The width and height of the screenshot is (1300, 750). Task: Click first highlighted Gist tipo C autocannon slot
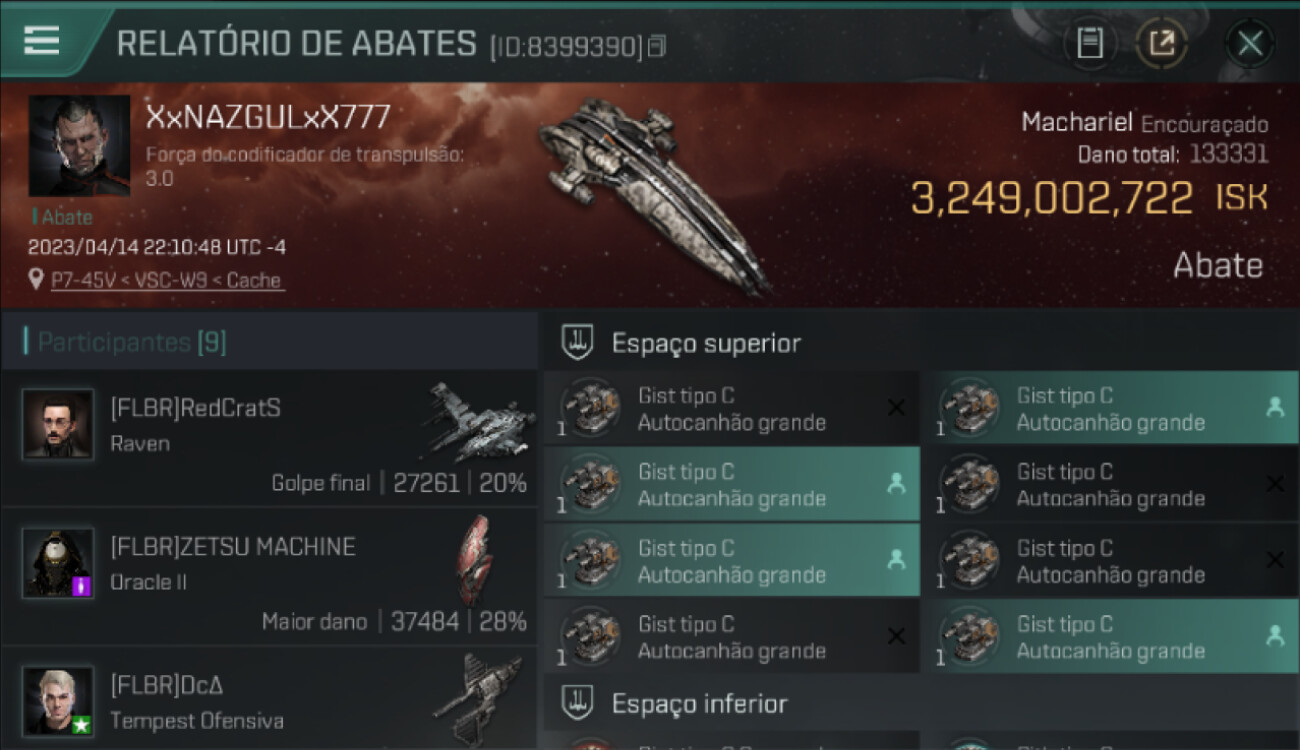coord(1109,409)
